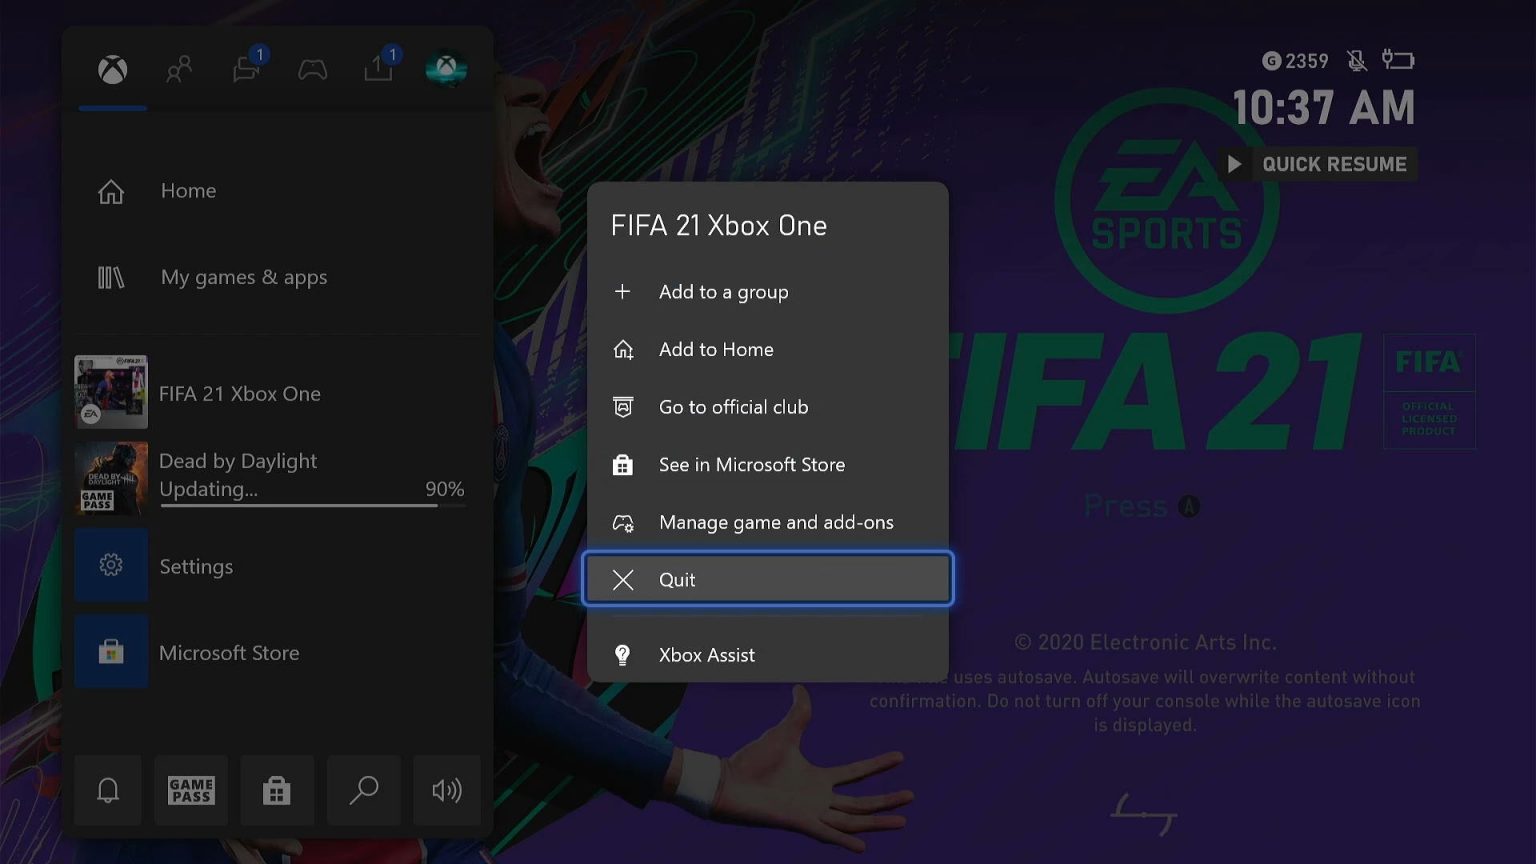Open the store bag icon at bottom
This screenshot has height=864, width=1536.
click(x=277, y=790)
